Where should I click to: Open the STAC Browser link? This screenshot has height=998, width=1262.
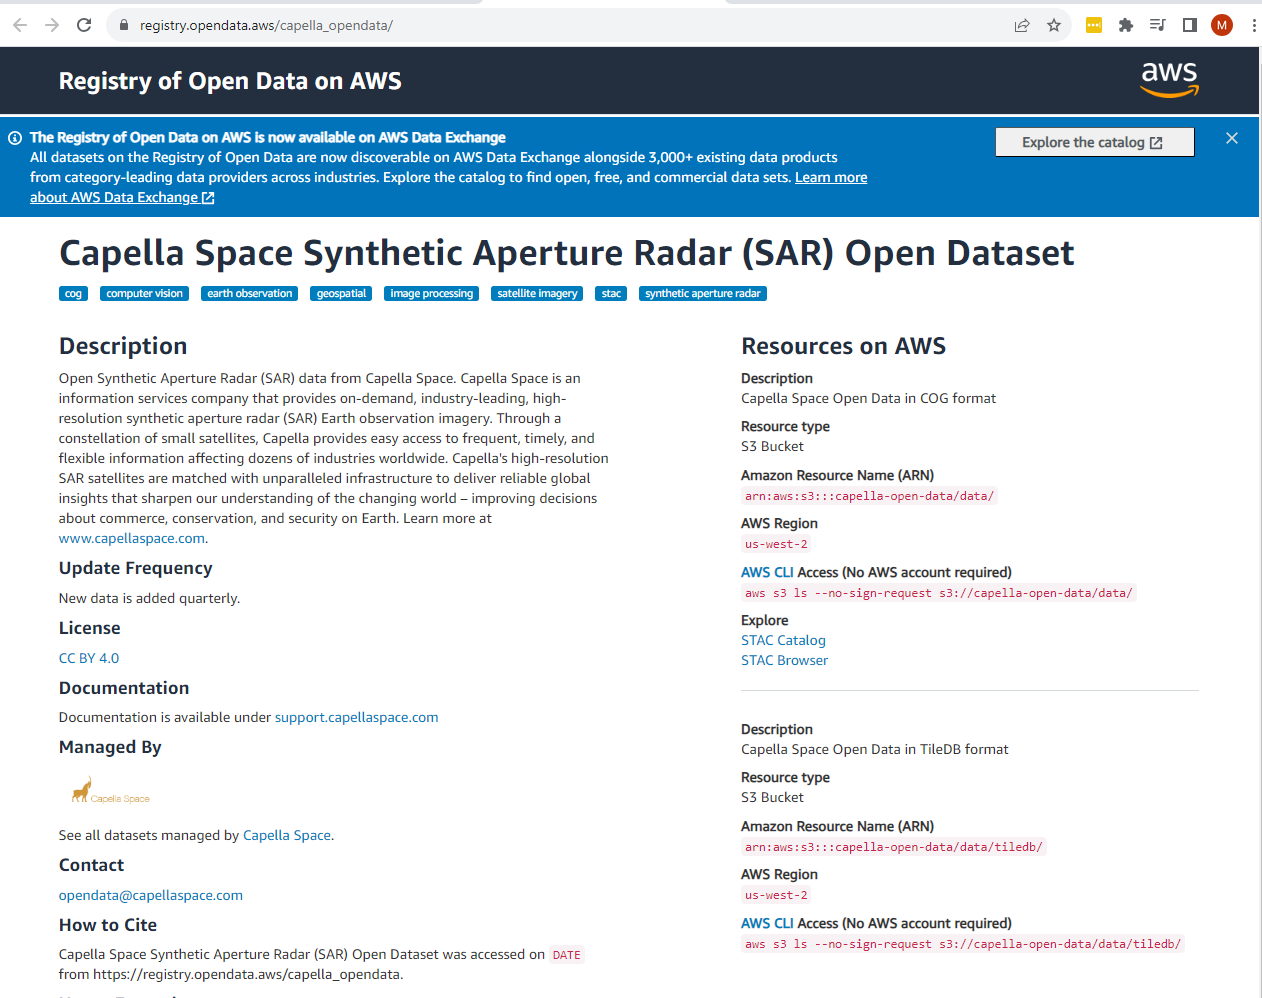(x=785, y=660)
